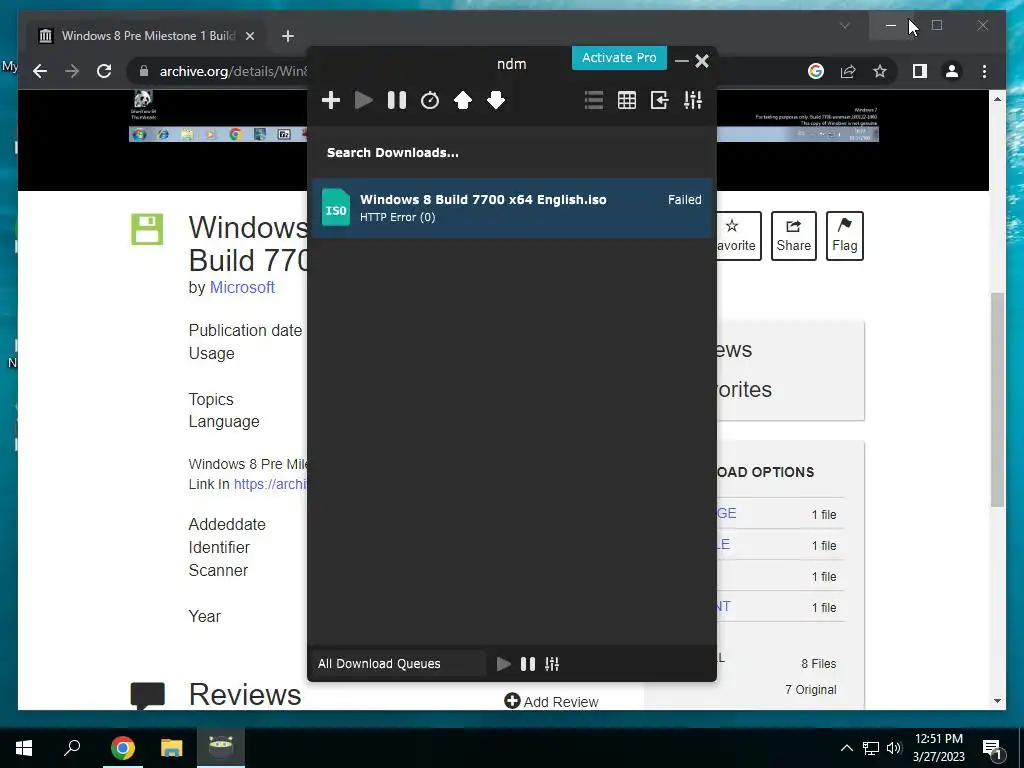The width and height of the screenshot is (1024, 768).
Task: Open the network icon in the tray
Action: click(x=871, y=748)
